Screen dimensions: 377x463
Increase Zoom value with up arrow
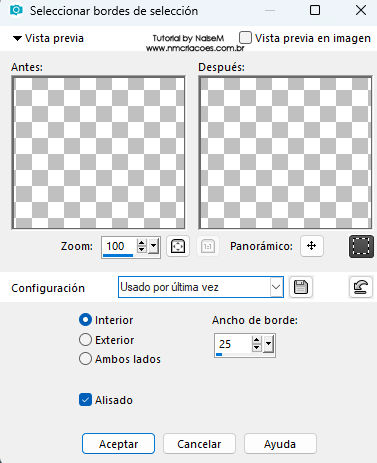142,243
